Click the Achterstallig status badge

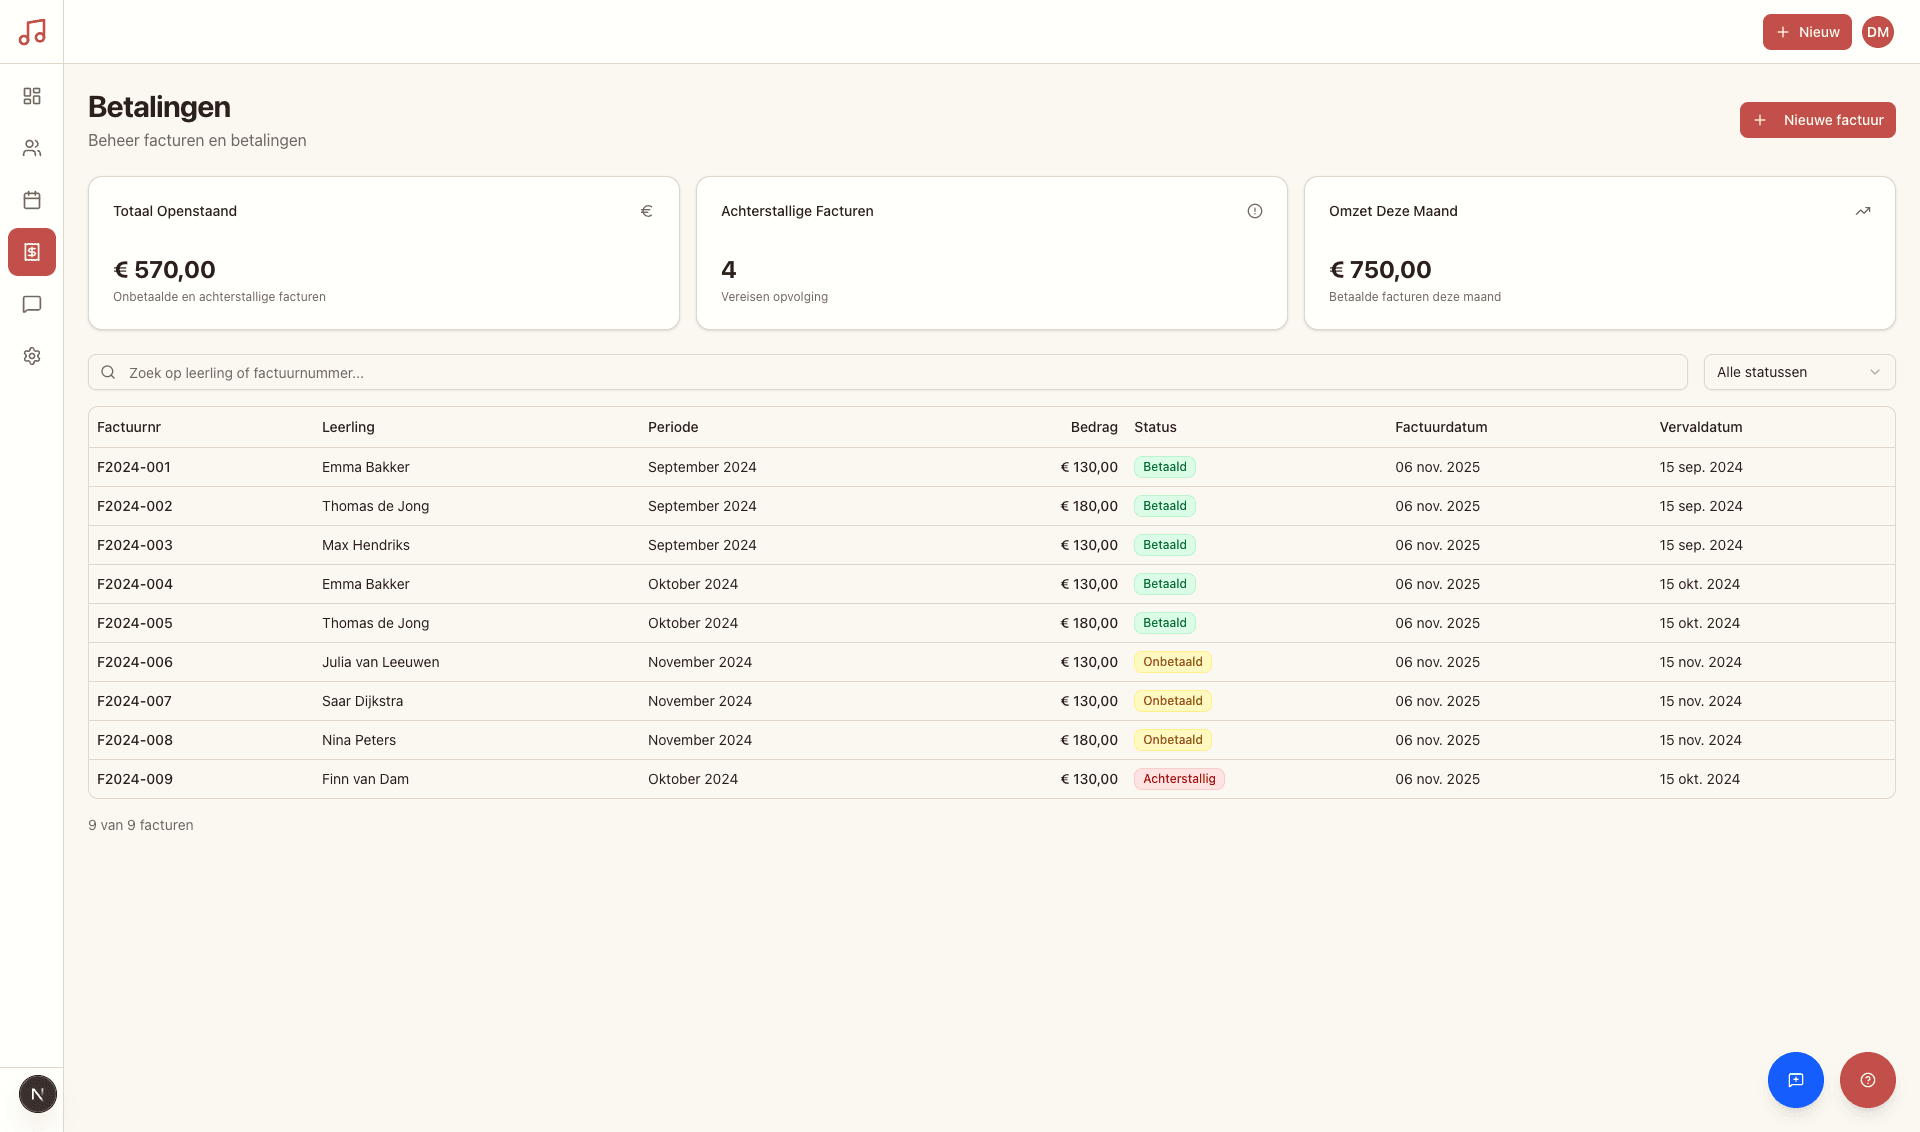1179,779
